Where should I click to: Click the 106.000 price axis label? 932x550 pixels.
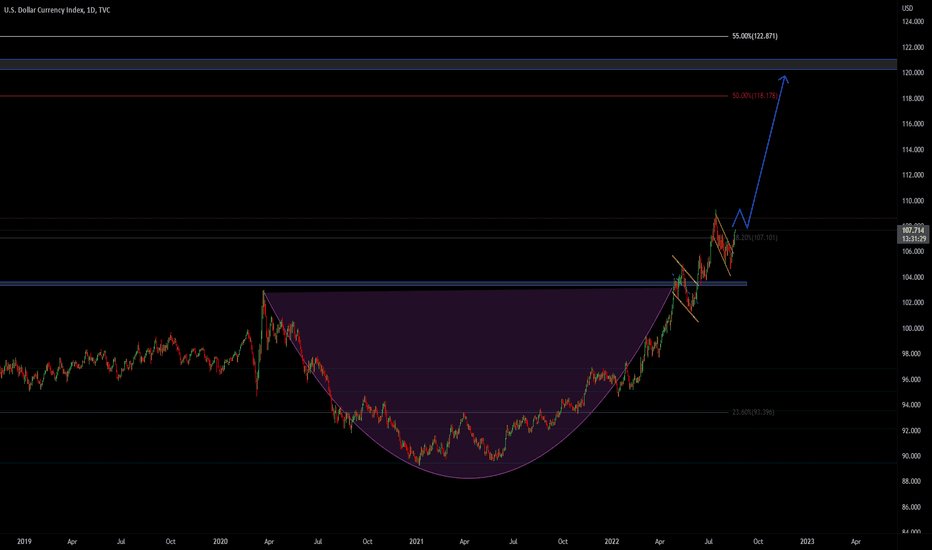[913, 252]
